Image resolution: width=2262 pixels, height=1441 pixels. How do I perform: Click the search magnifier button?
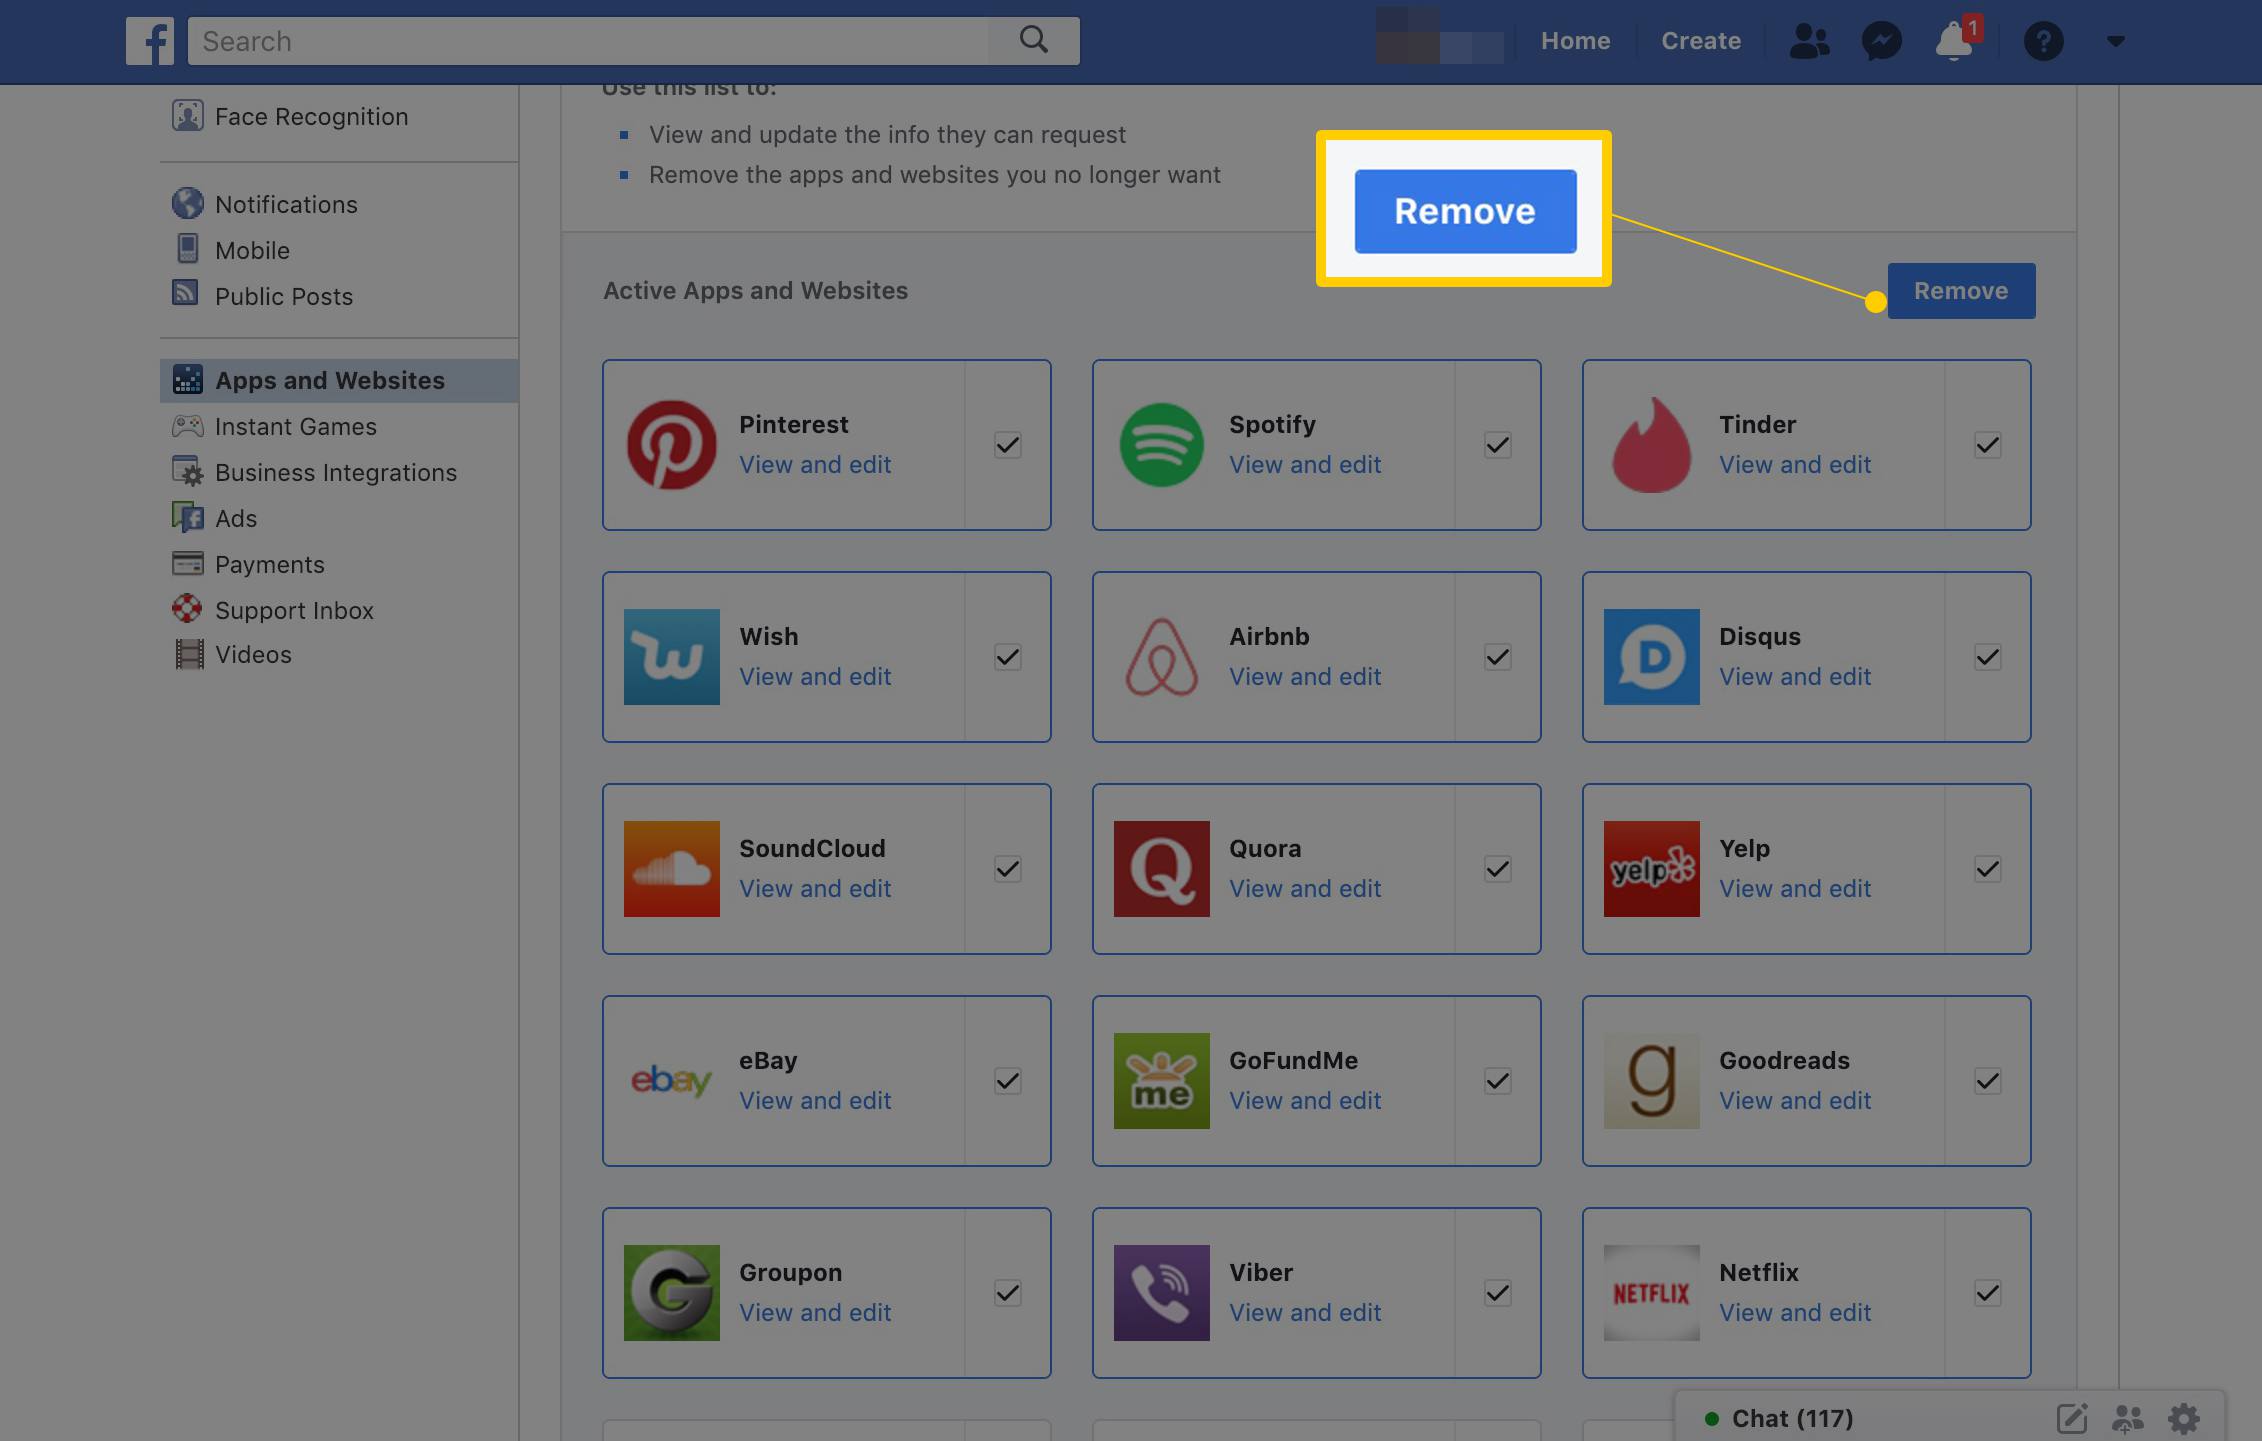1034,41
